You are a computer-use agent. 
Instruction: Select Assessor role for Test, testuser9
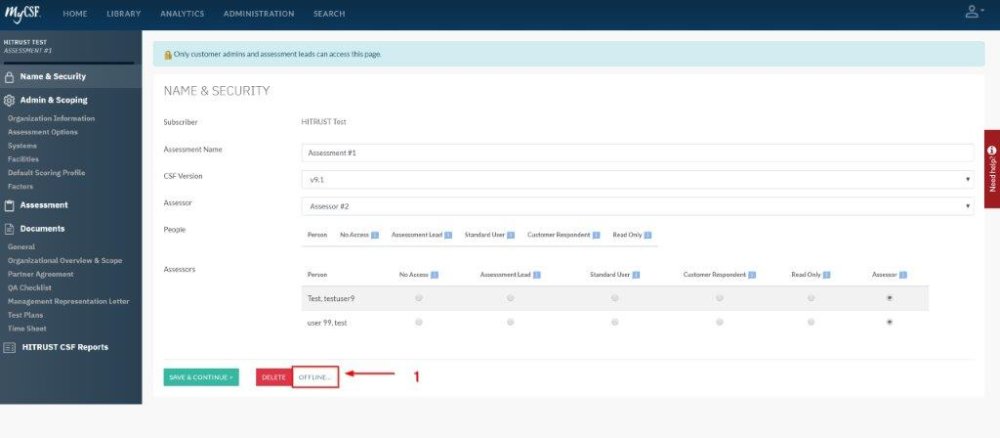tap(890, 298)
